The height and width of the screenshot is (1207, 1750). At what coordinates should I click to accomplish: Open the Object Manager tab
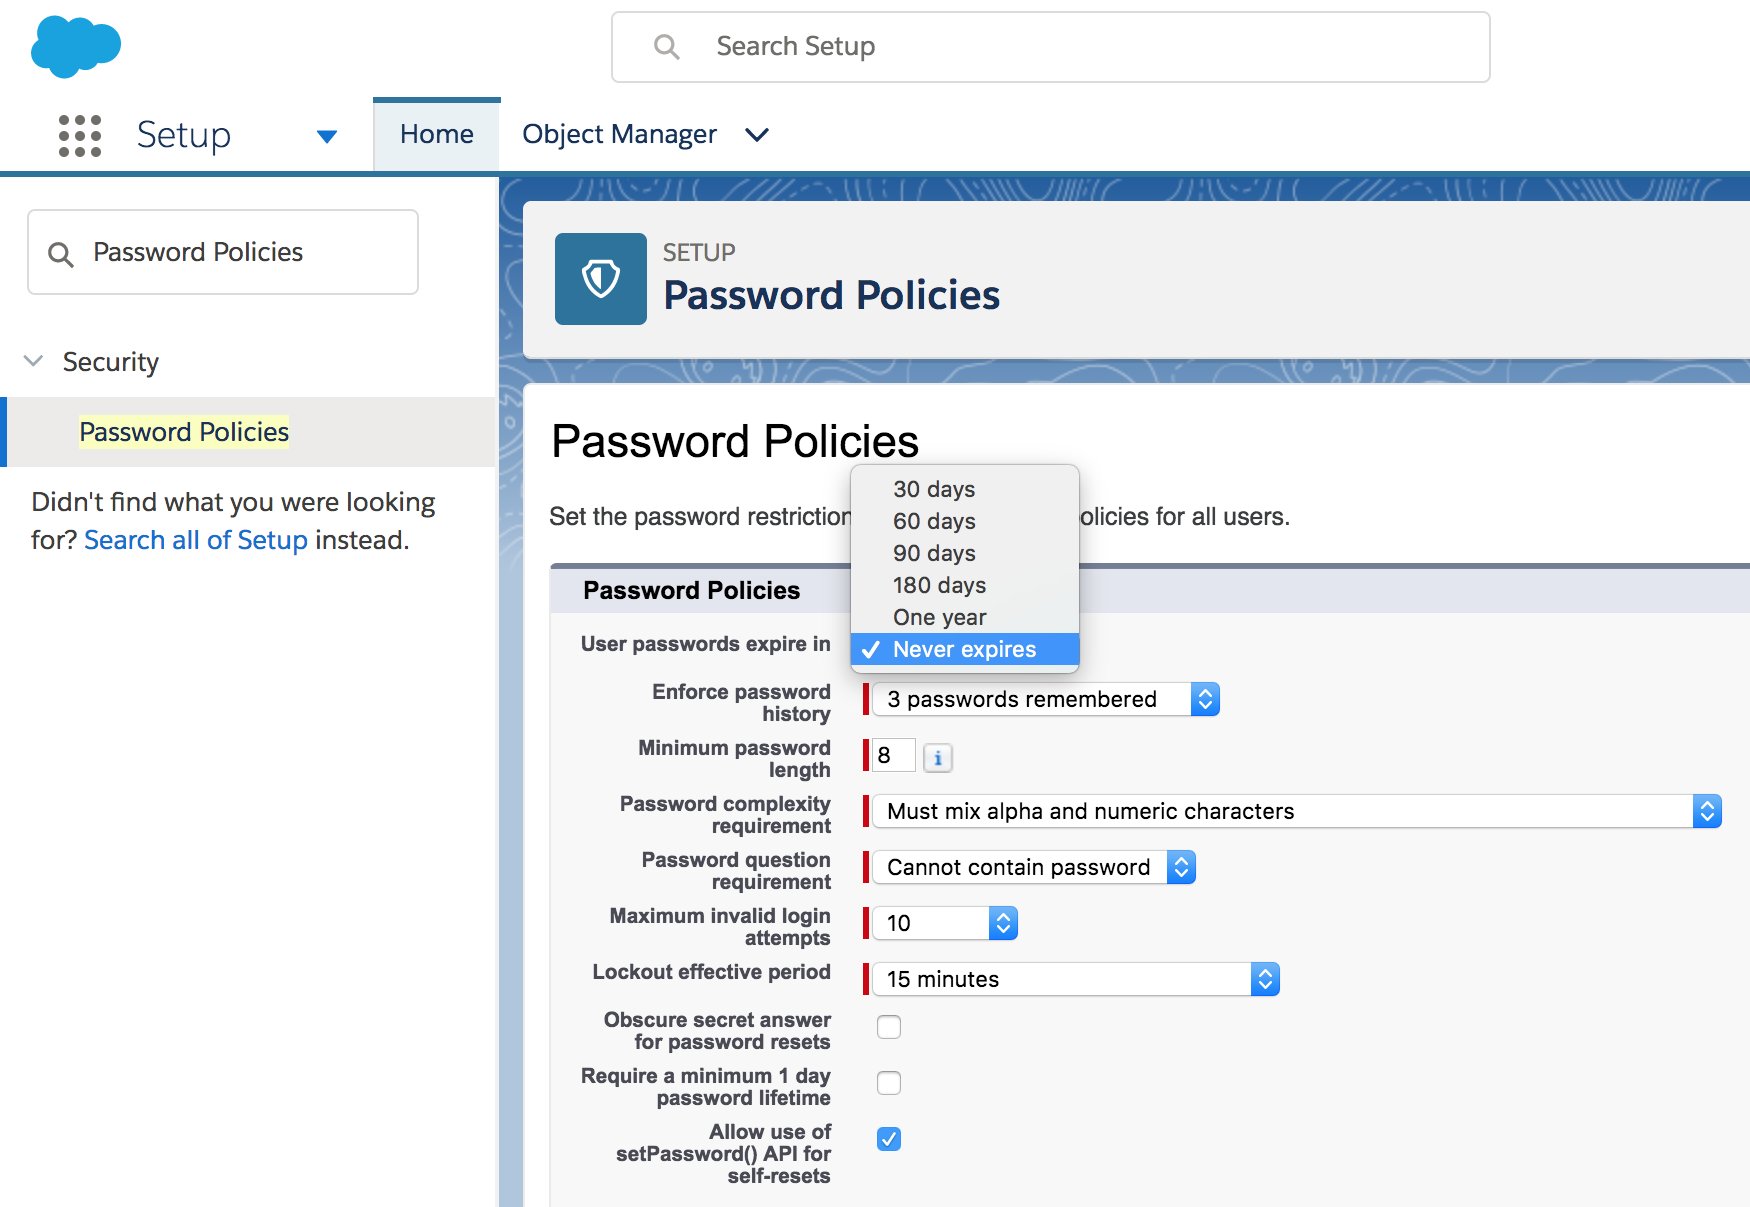coord(619,135)
